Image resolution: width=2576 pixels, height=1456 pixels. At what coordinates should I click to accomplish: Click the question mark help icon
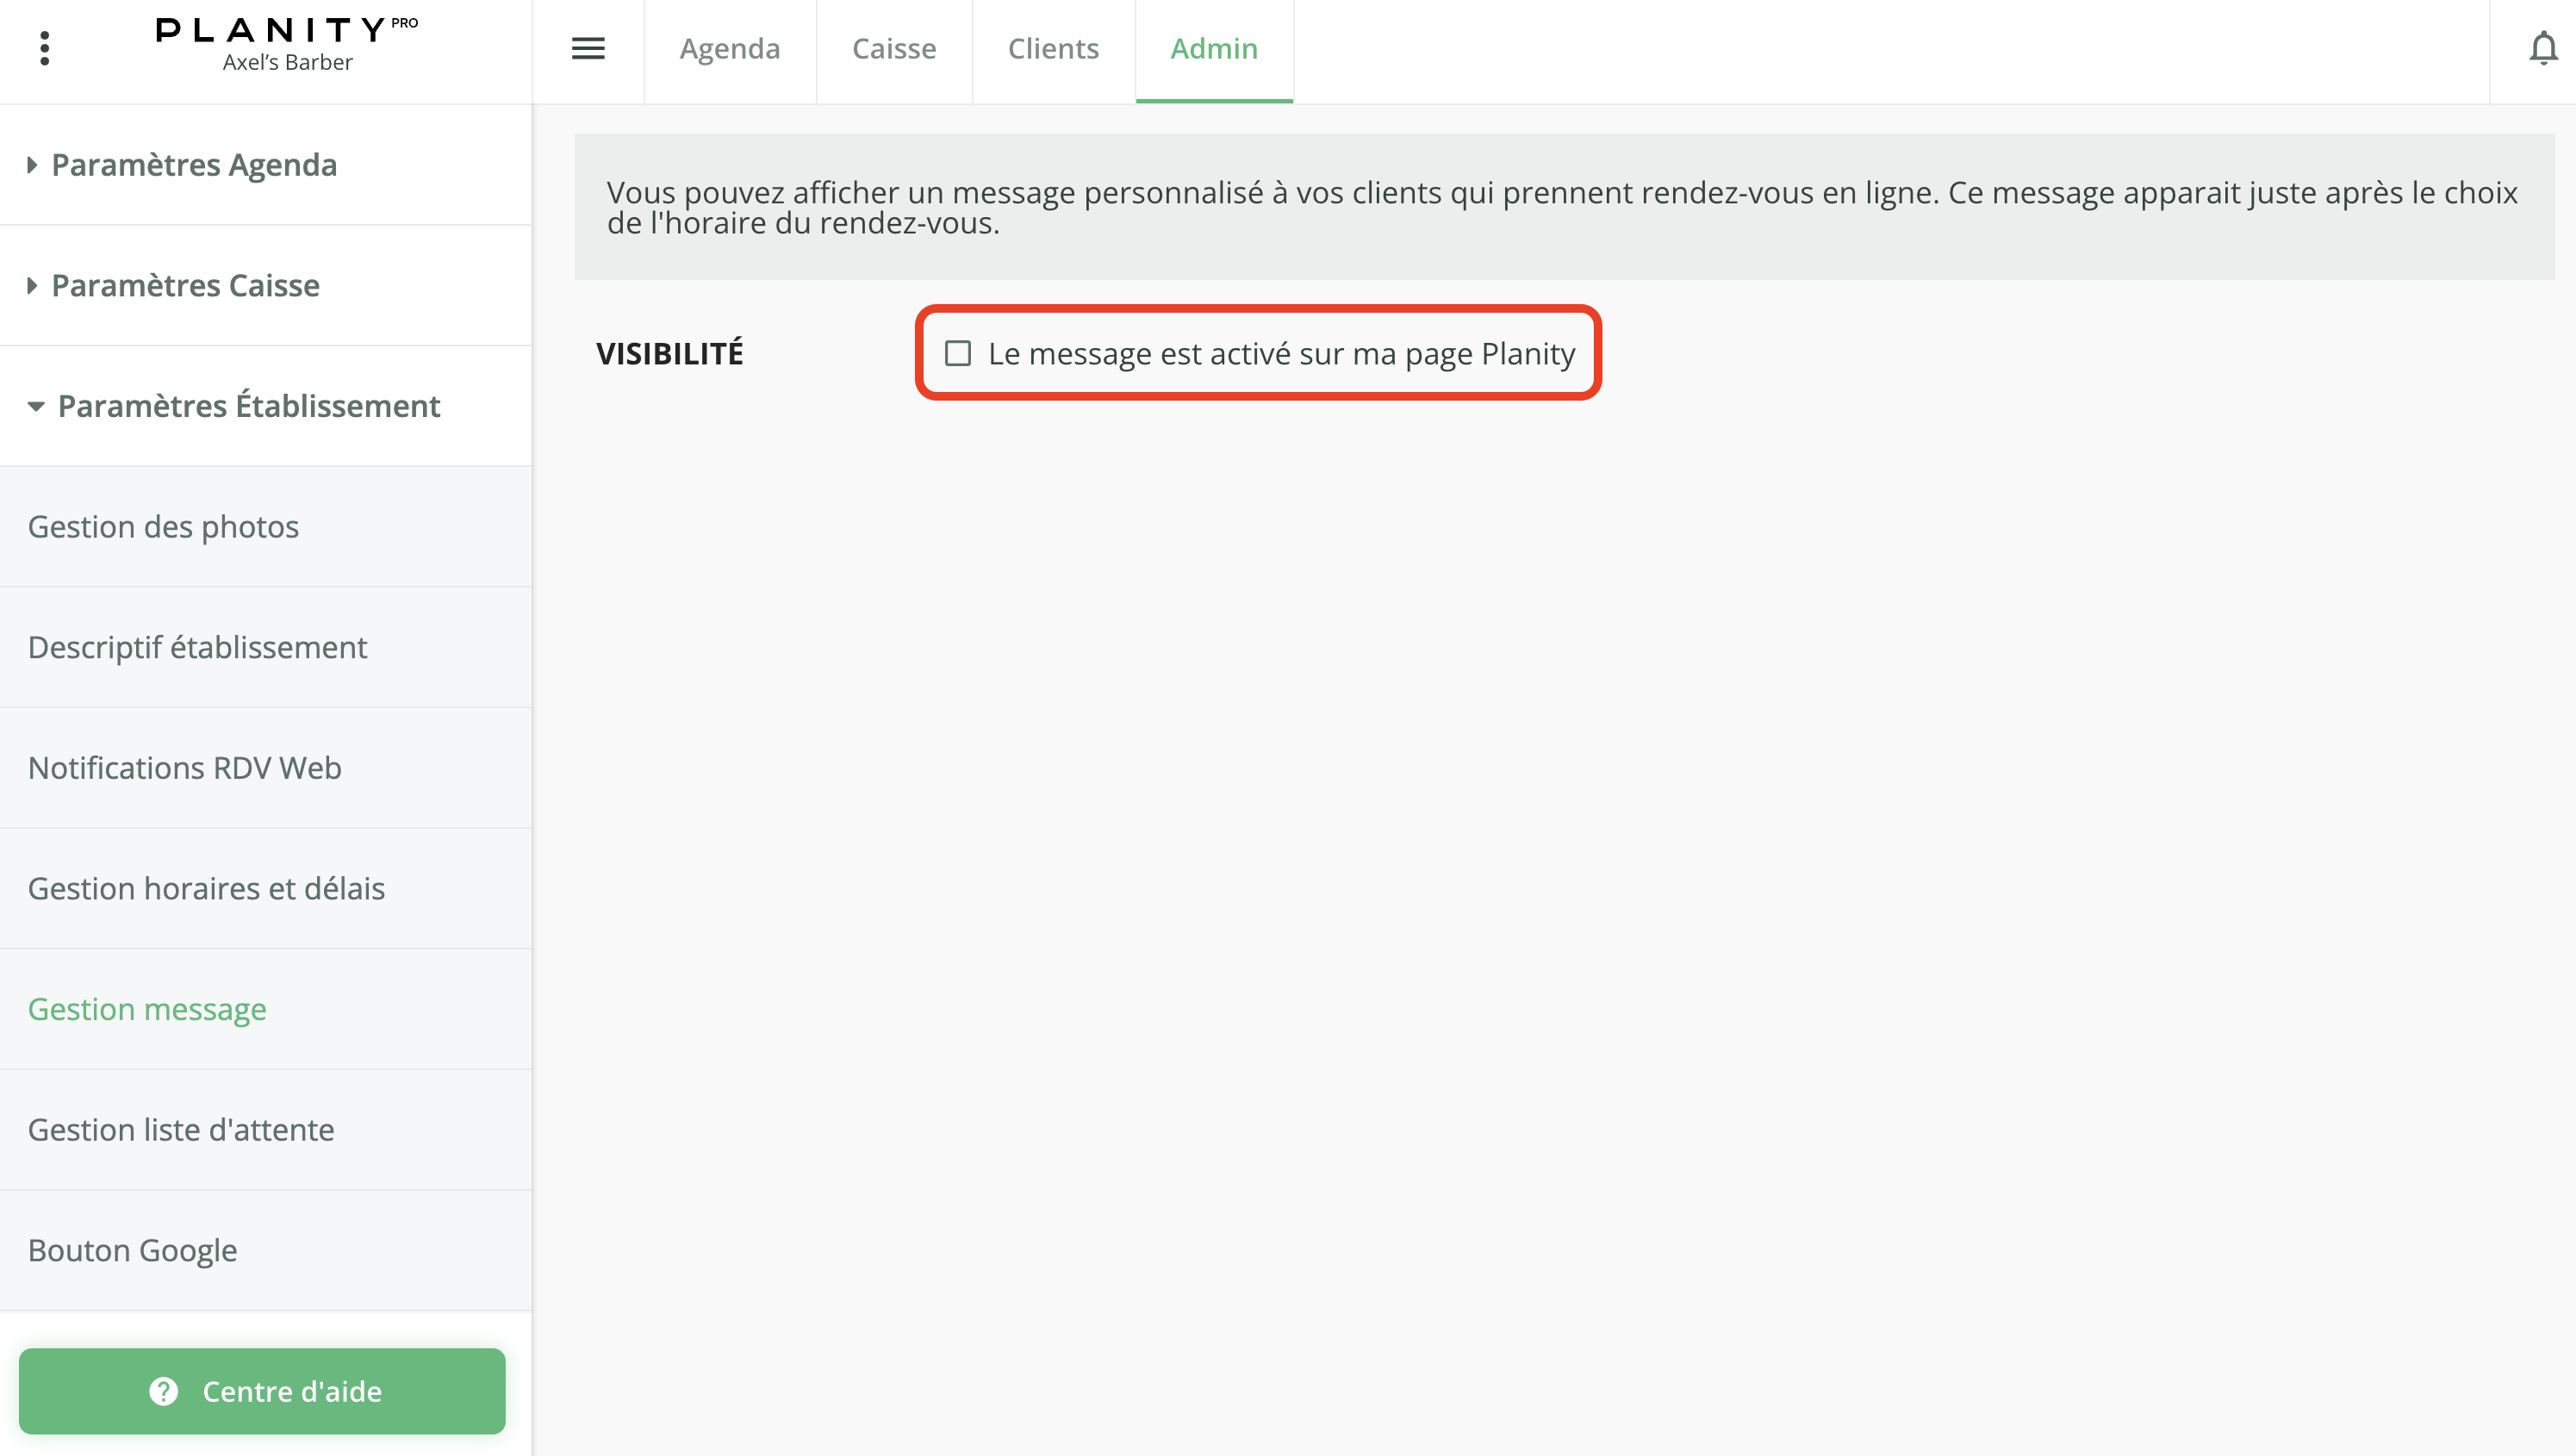[163, 1391]
